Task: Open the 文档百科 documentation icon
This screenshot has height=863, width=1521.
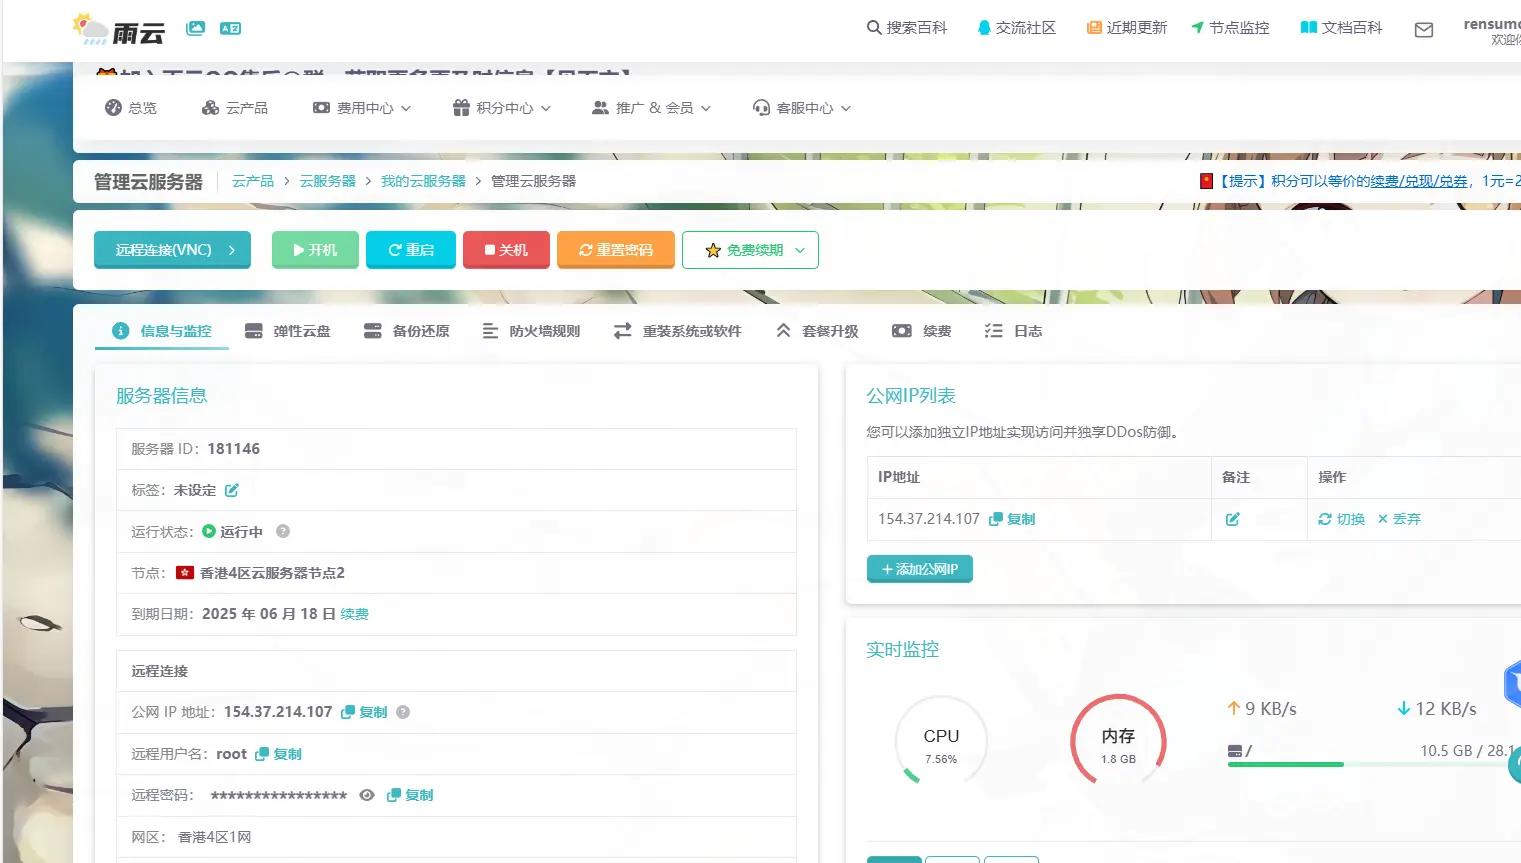Action: 1308,27
